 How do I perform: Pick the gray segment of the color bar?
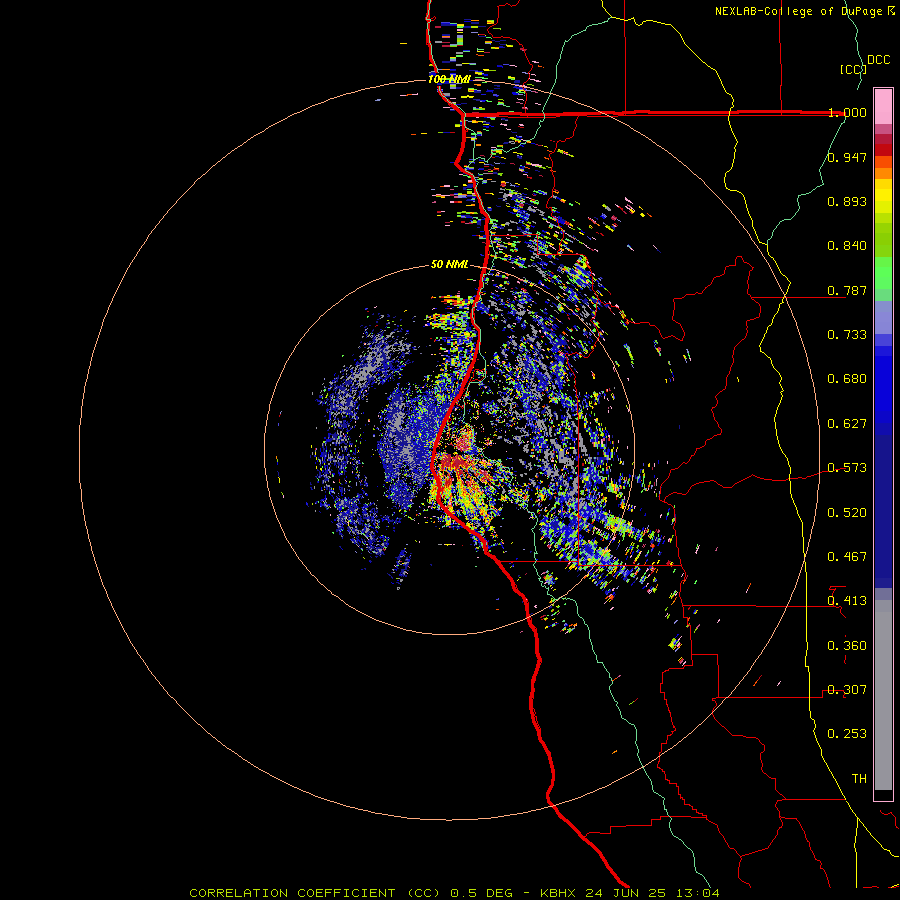pyautogui.click(x=883, y=695)
